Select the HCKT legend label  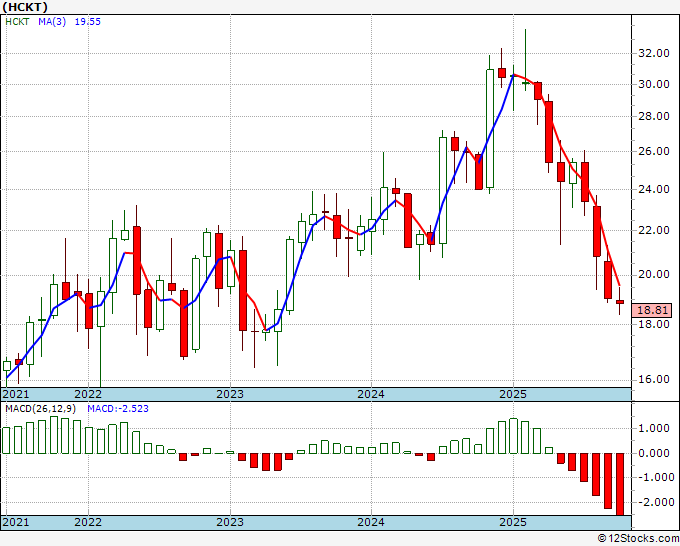point(17,22)
